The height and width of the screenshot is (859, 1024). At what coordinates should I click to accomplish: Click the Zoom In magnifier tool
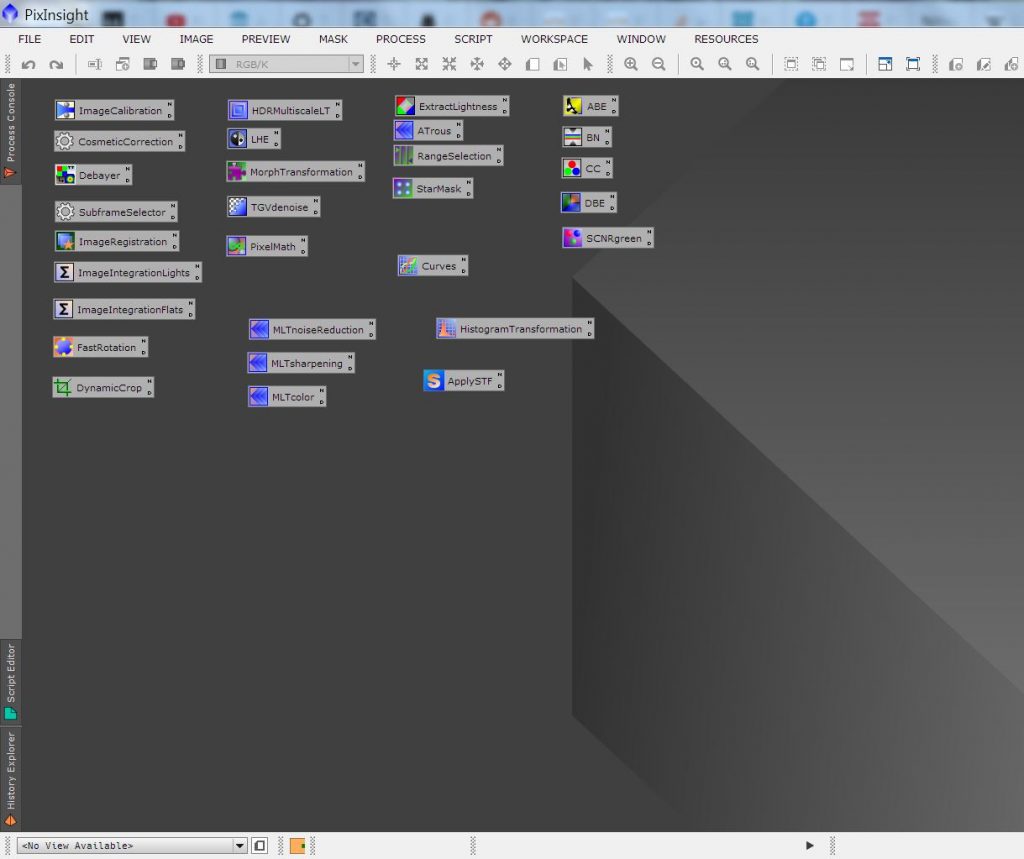point(631,65)
